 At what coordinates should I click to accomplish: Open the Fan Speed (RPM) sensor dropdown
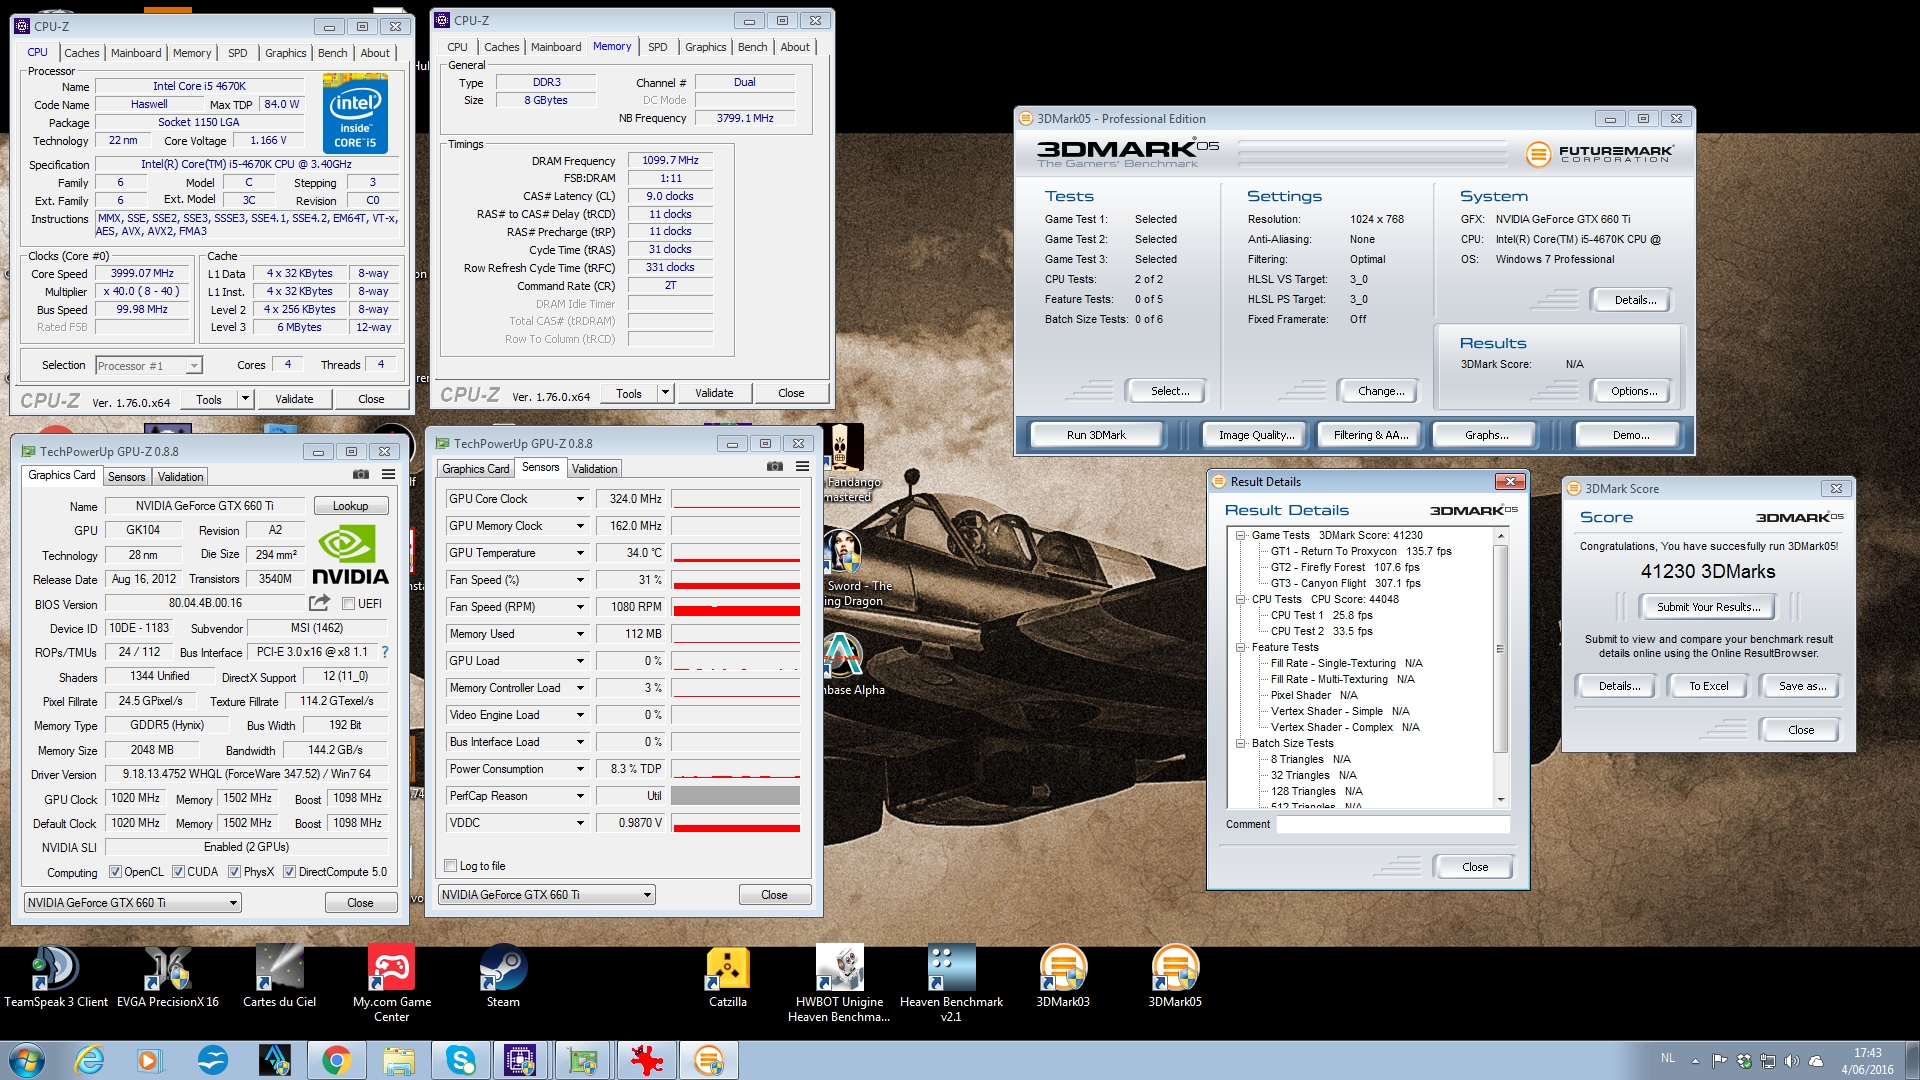(x=579, y=607)
